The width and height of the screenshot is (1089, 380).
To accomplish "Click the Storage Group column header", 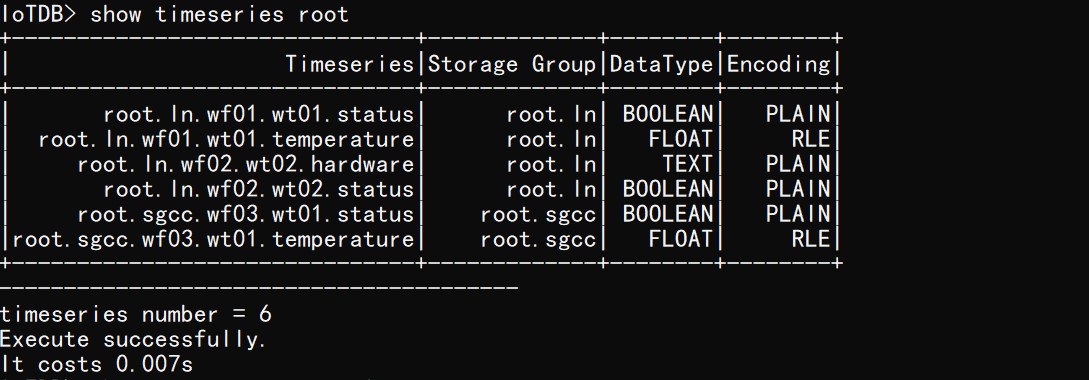I will point(512,64).
